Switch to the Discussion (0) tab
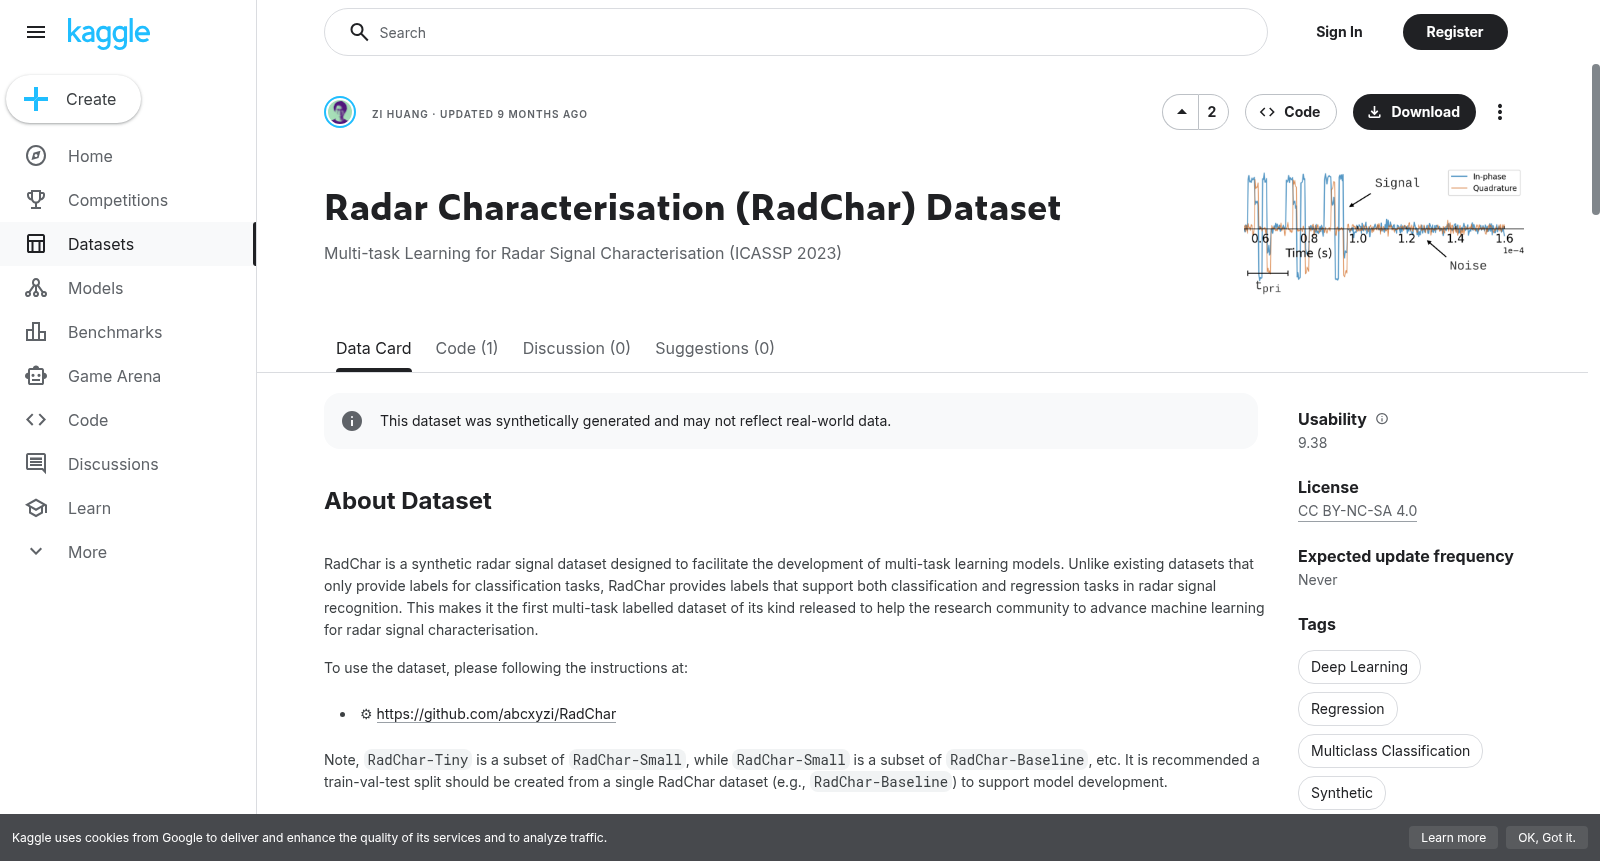 577,348
